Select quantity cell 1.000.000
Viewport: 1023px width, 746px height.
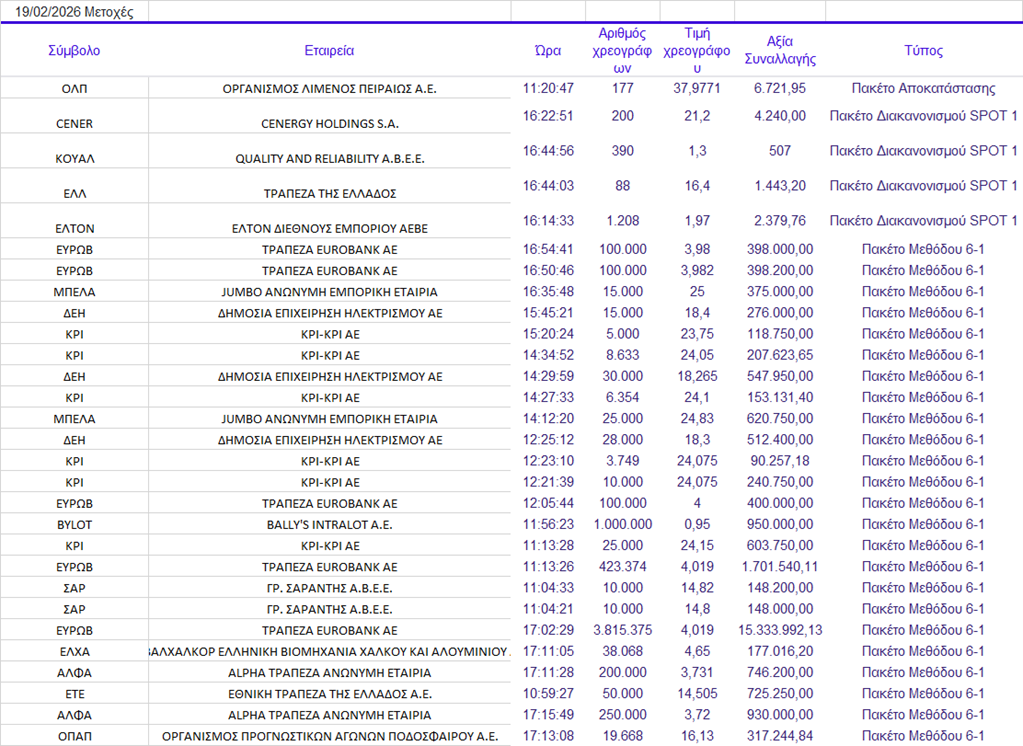pos(622,524)
